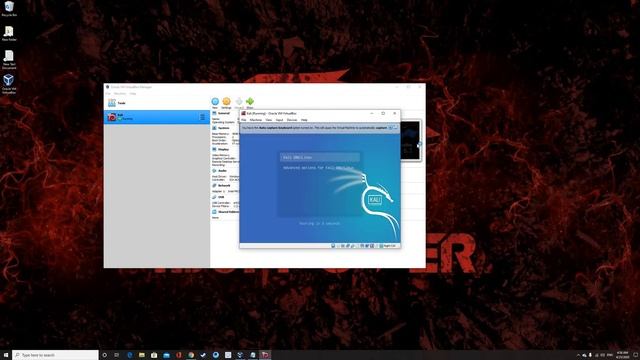Select the Oracle VM VirtualBox desktop shortcut
Viewport: 640px width, 360px height.
(x=9, y=84)
